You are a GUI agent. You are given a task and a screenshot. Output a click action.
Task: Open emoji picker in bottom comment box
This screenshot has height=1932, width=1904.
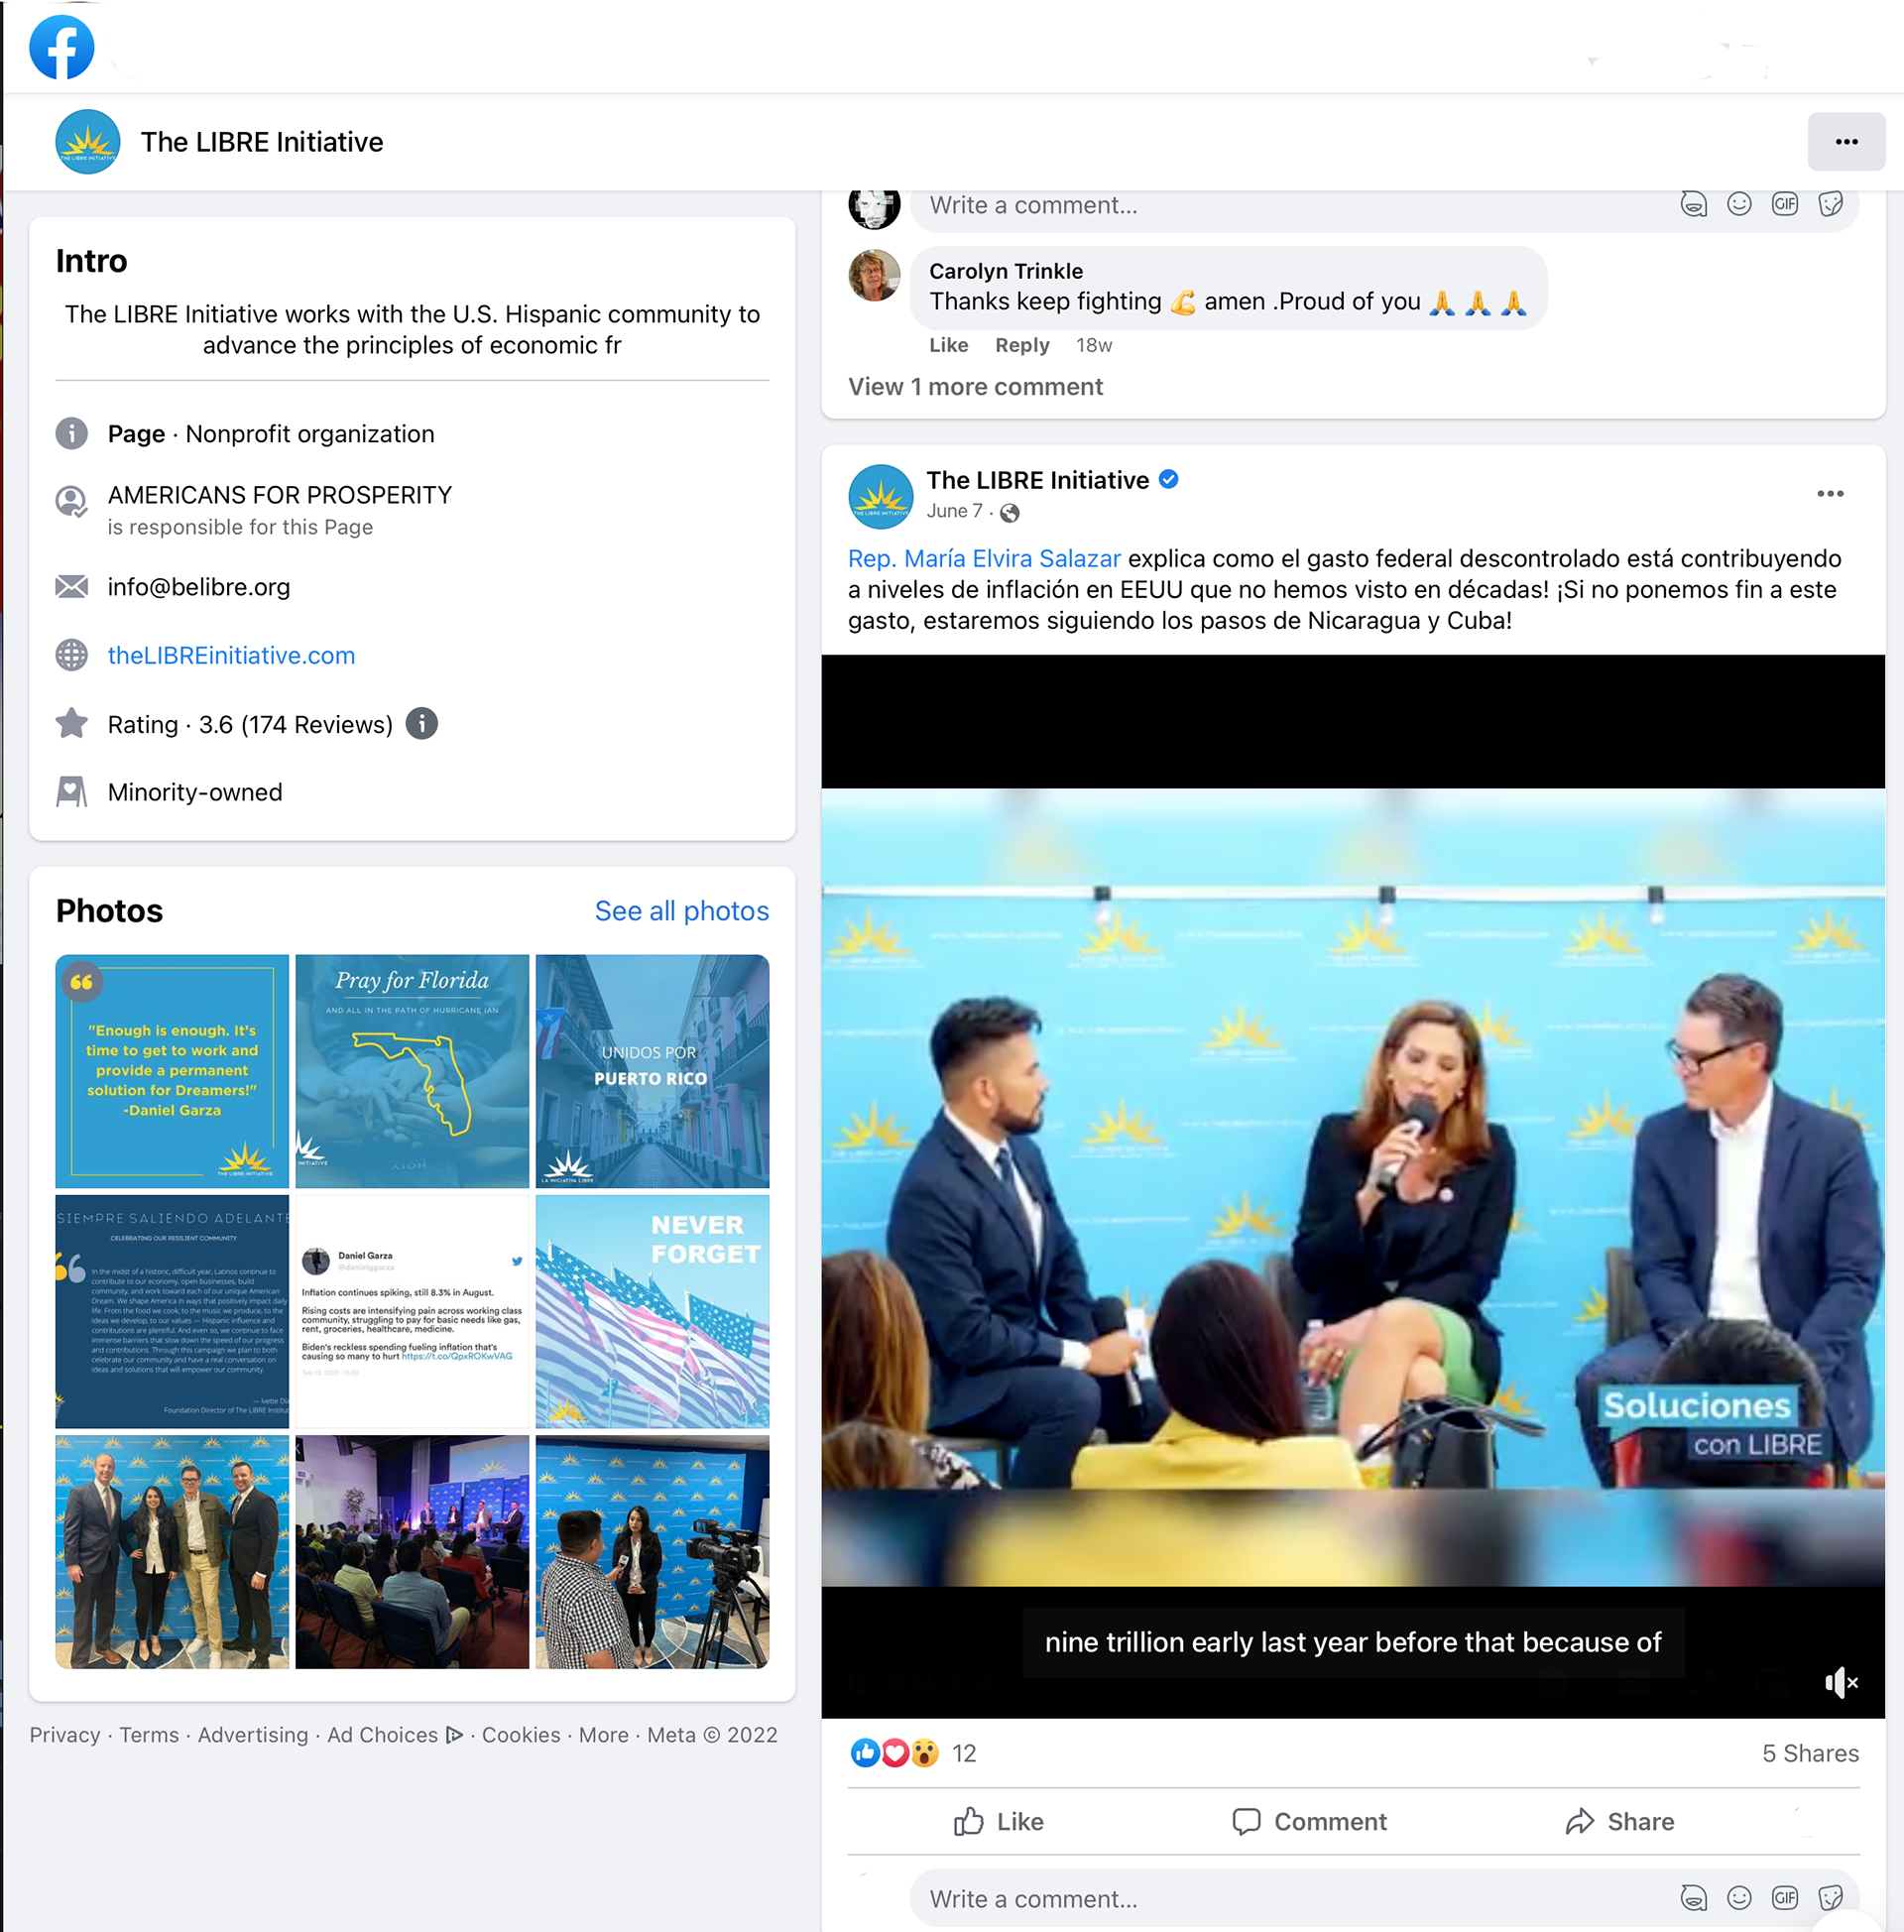[x=1739, y=1898]
